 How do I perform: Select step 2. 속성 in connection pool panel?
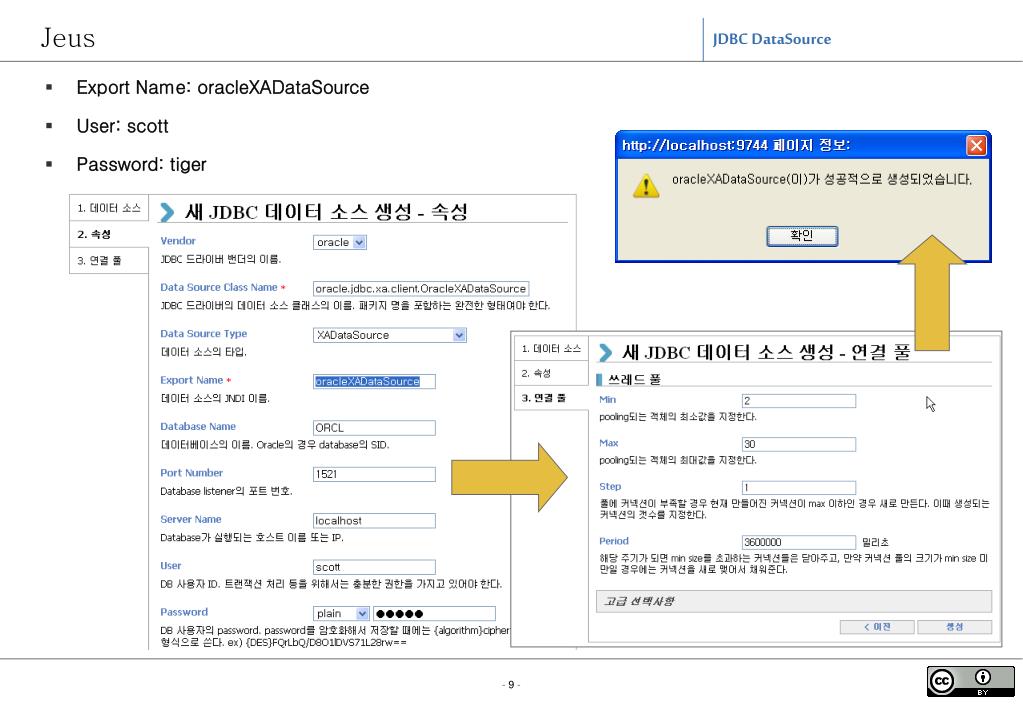[551, 373]
